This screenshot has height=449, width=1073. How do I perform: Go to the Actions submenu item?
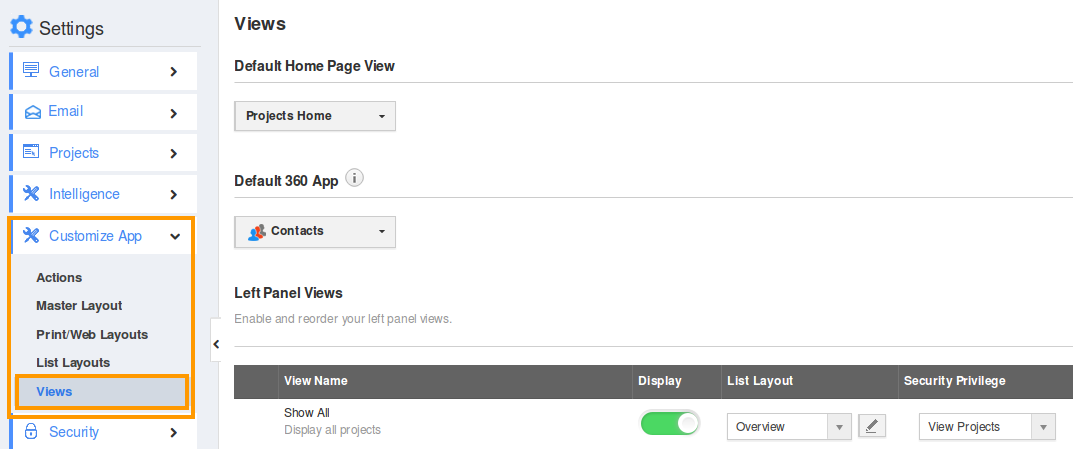coord(59,278)
